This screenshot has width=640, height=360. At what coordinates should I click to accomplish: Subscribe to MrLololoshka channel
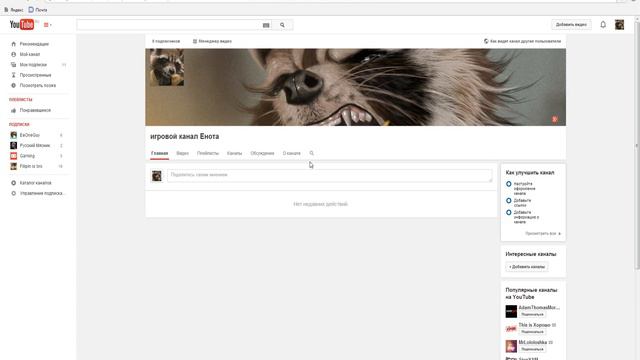point(532,349)
